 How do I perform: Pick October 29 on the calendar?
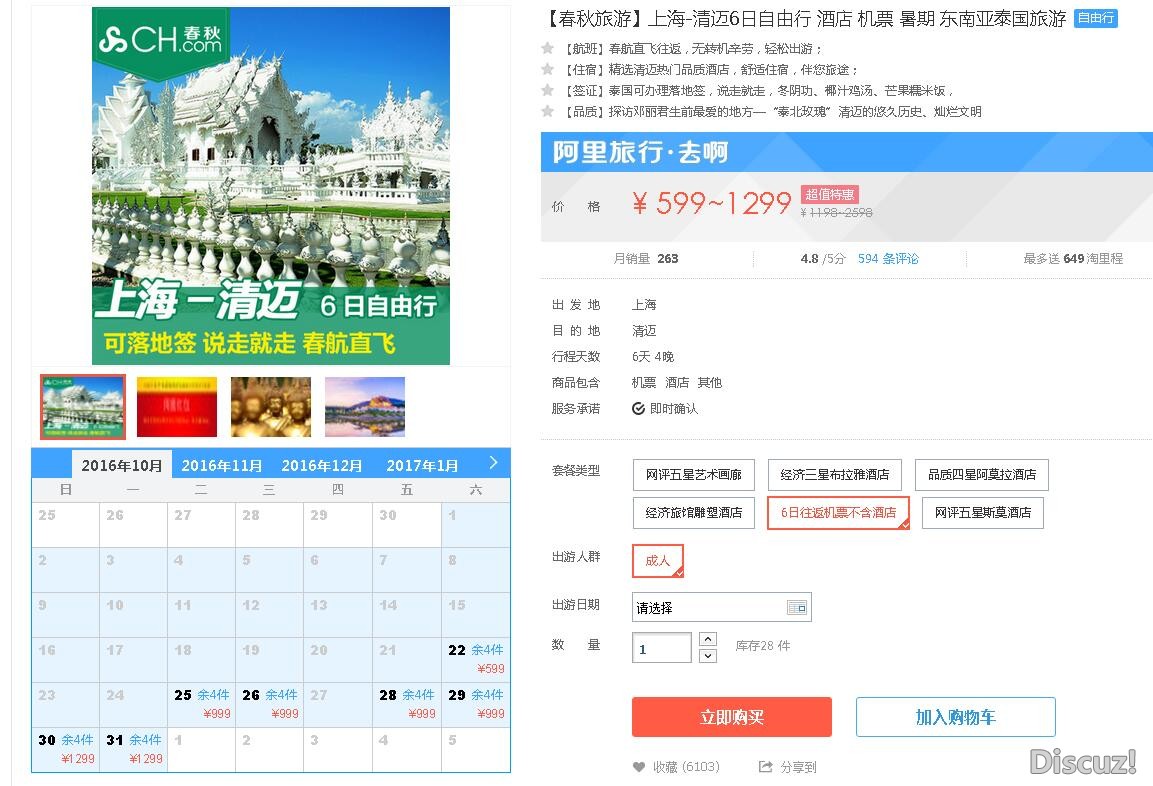pos(476,704)
